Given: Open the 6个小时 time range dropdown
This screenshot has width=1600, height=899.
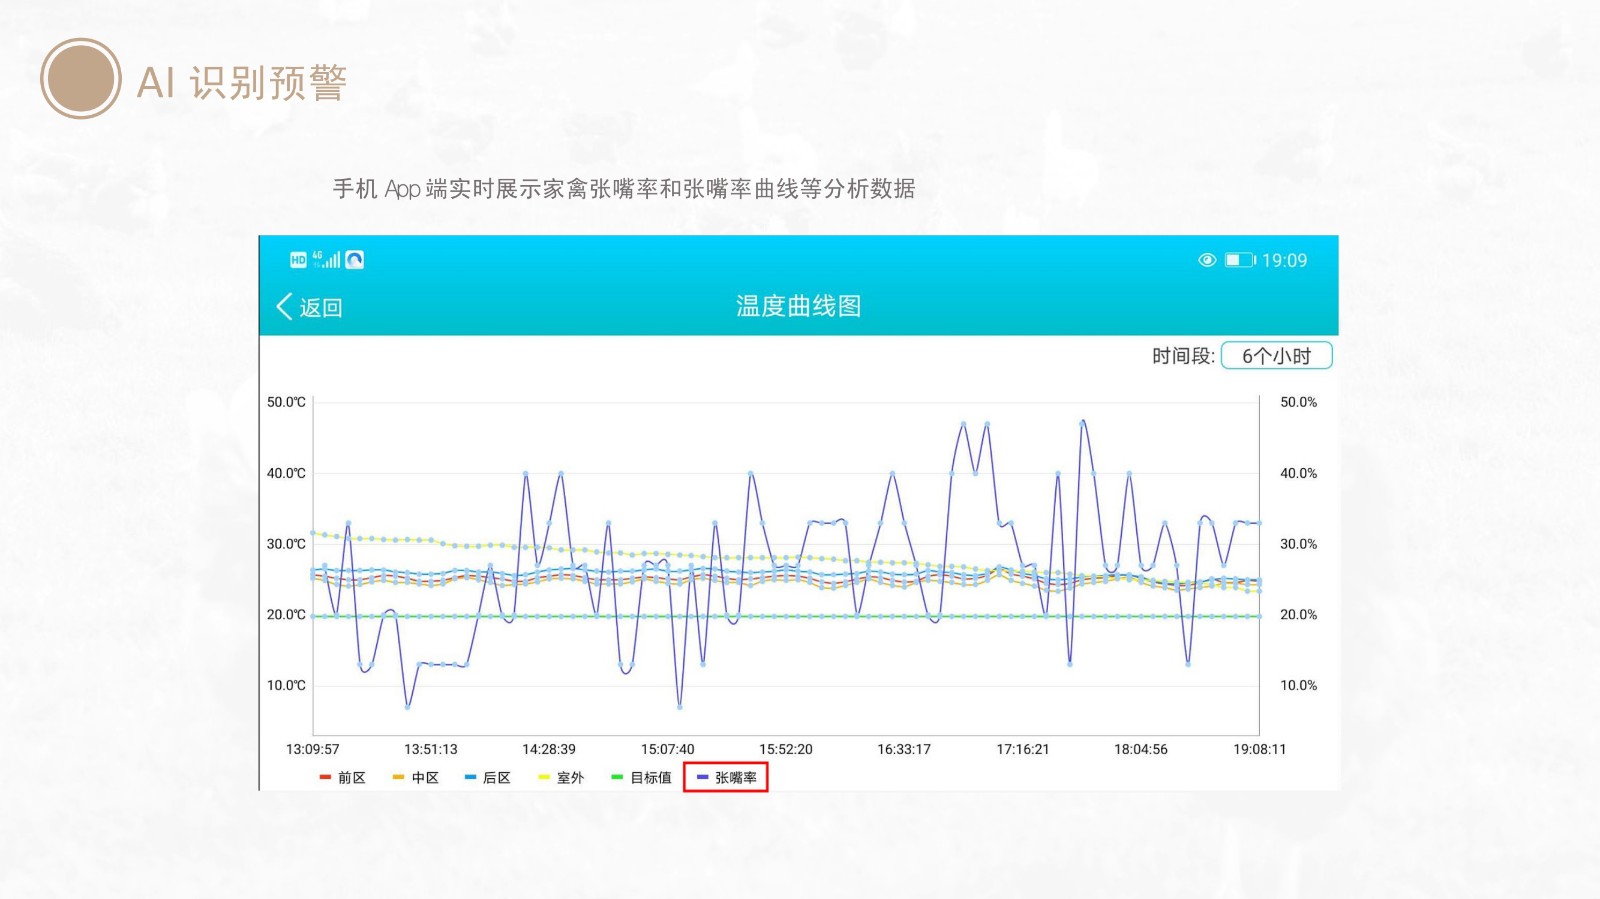Looking at the screenshot, I should coord(1276,356).
